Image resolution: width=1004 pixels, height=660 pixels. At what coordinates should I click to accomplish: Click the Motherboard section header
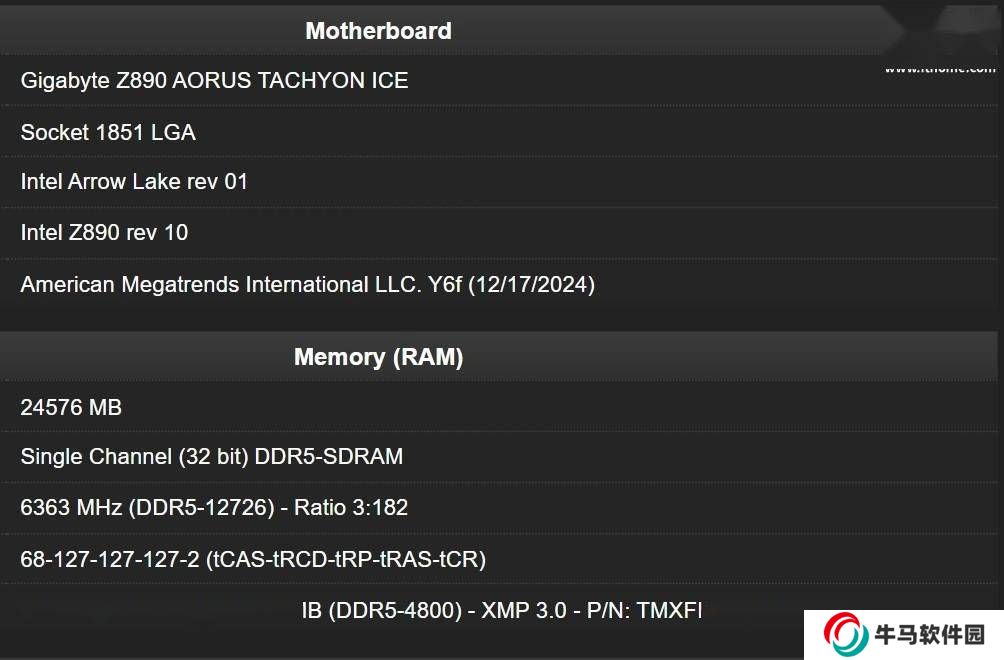pos(378,31)
